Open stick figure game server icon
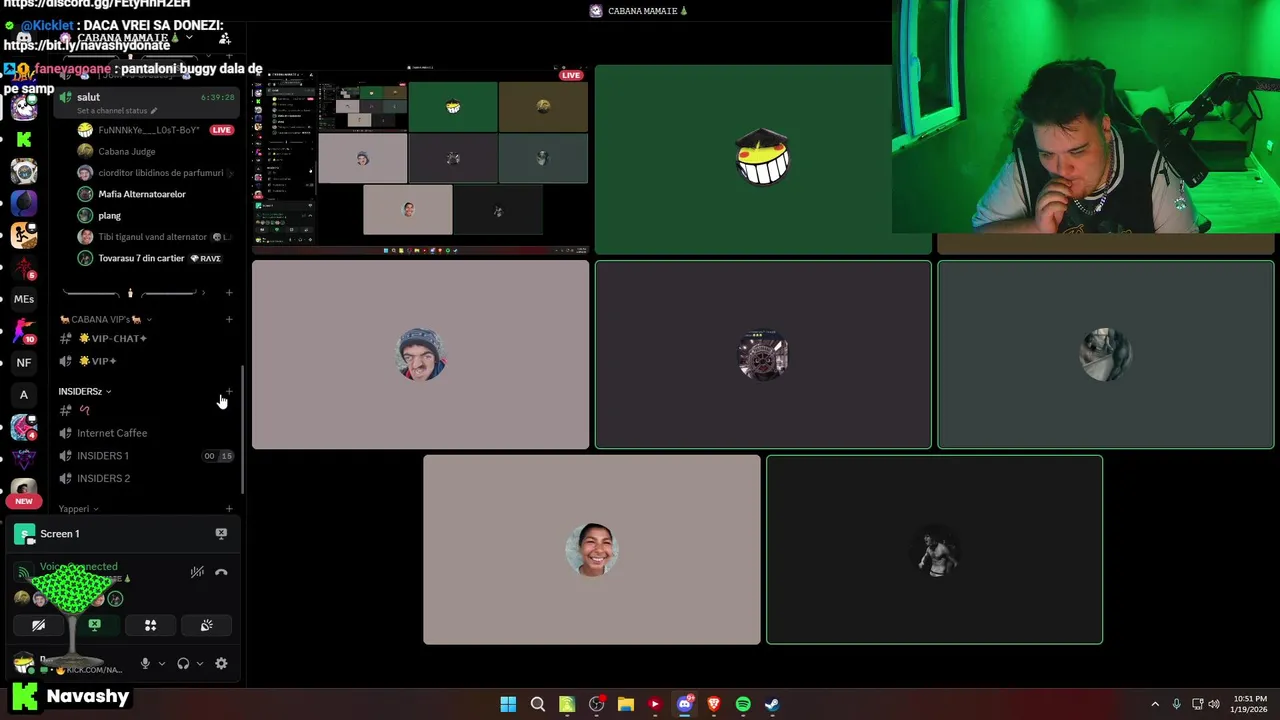The height and width of the screenshot is (720, 1280). click(x=24, y=236)
